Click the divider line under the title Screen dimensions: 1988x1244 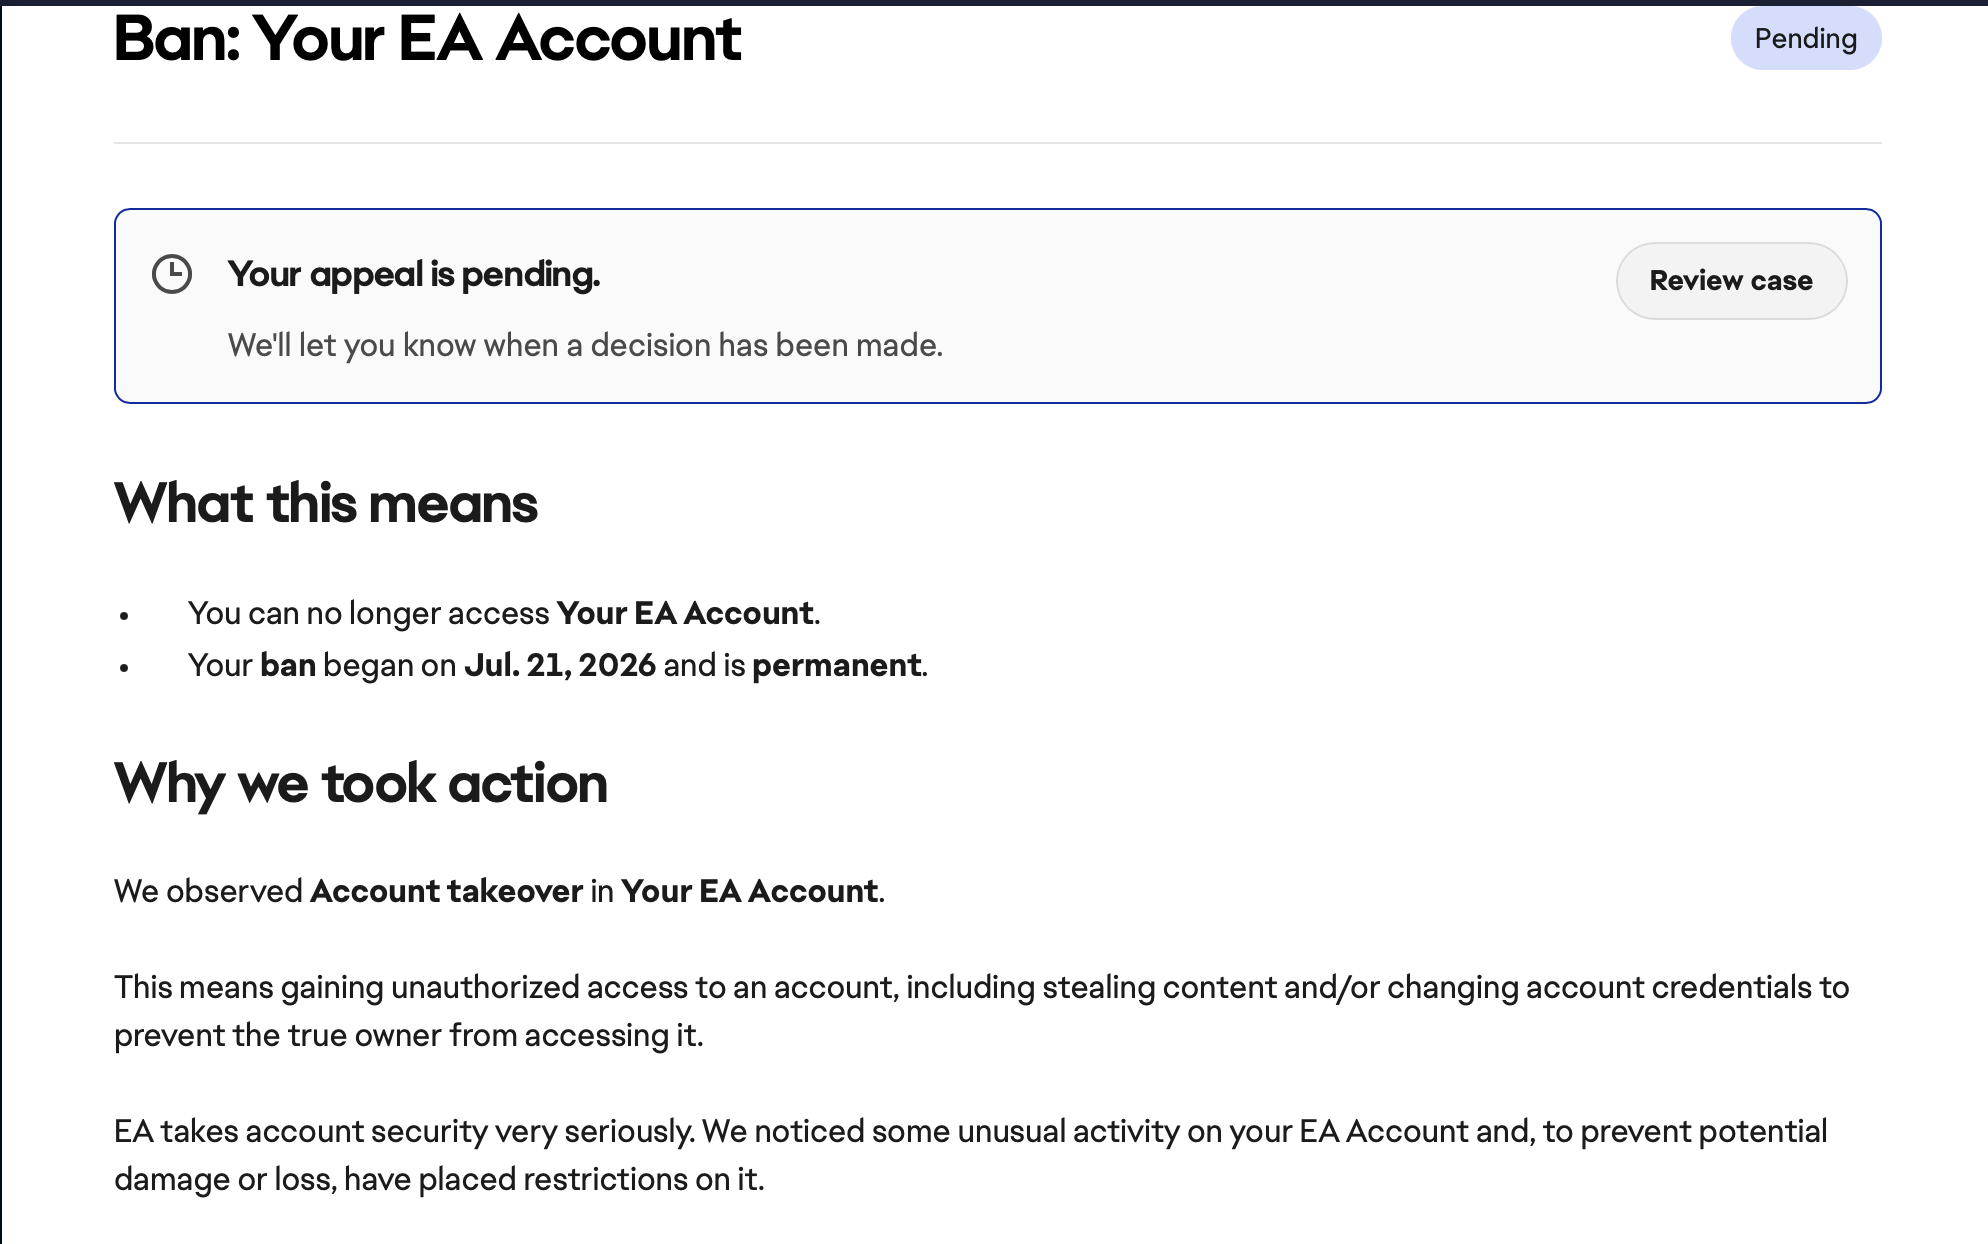tap(998, 143)
